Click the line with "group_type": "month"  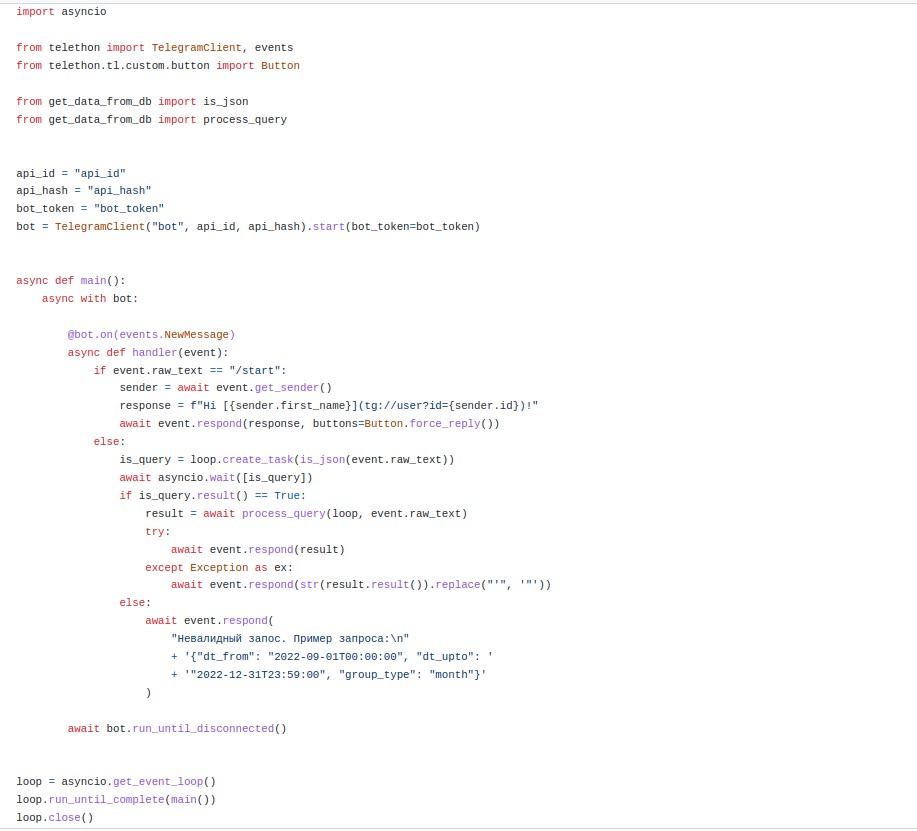pyautogui.click(x=329, y=675)
